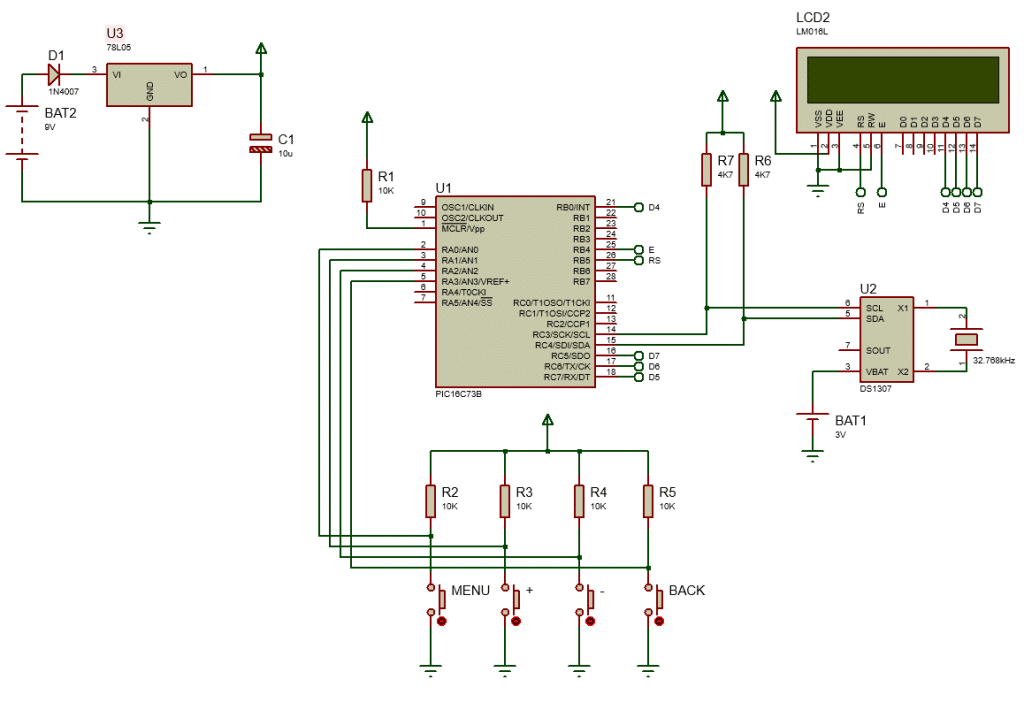This screenshot has width=1024, height=710.
Task: Select the LCD2 reference label
Action: (x=812, y=18)
